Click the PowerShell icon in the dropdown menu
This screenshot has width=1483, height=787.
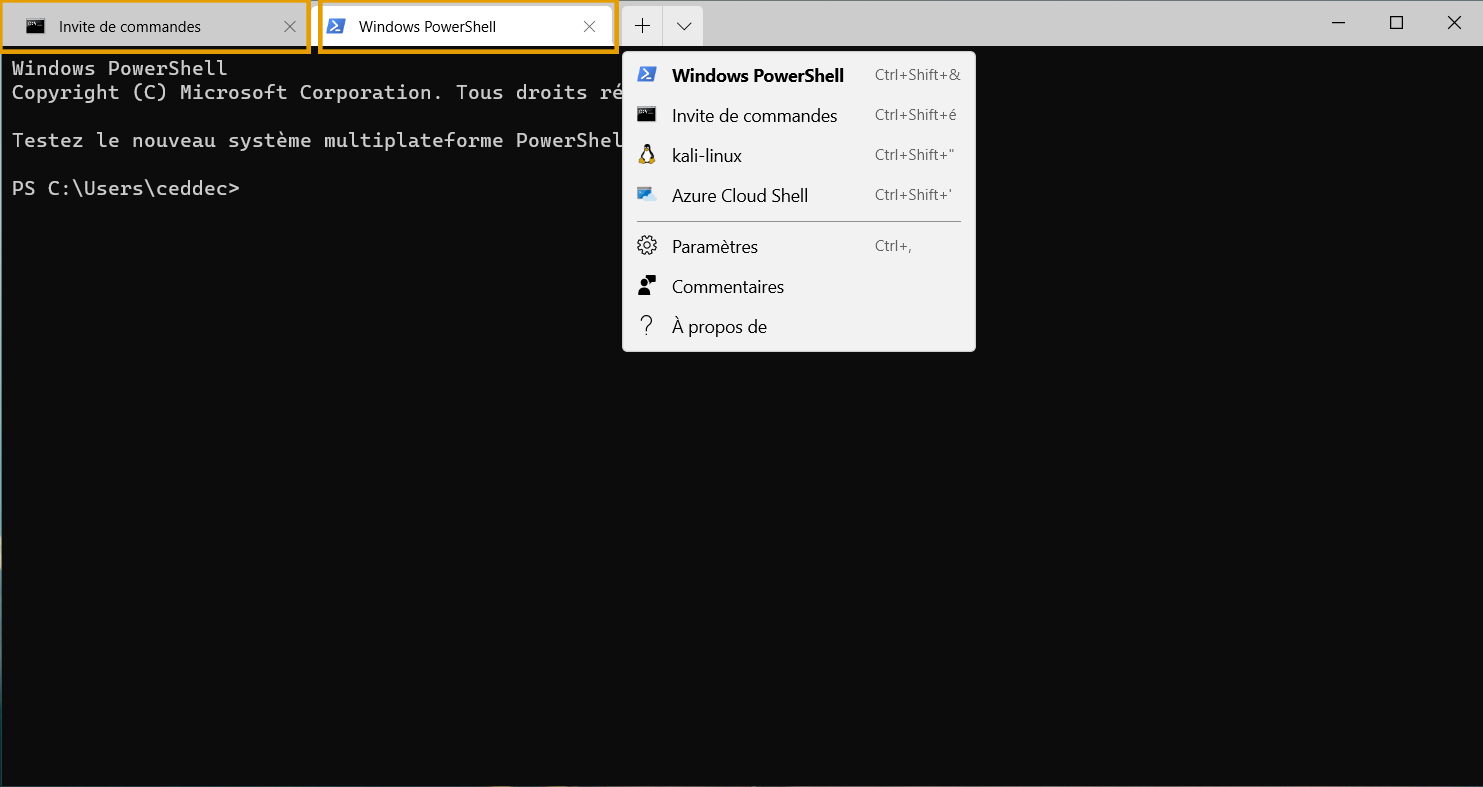point(647,75)
